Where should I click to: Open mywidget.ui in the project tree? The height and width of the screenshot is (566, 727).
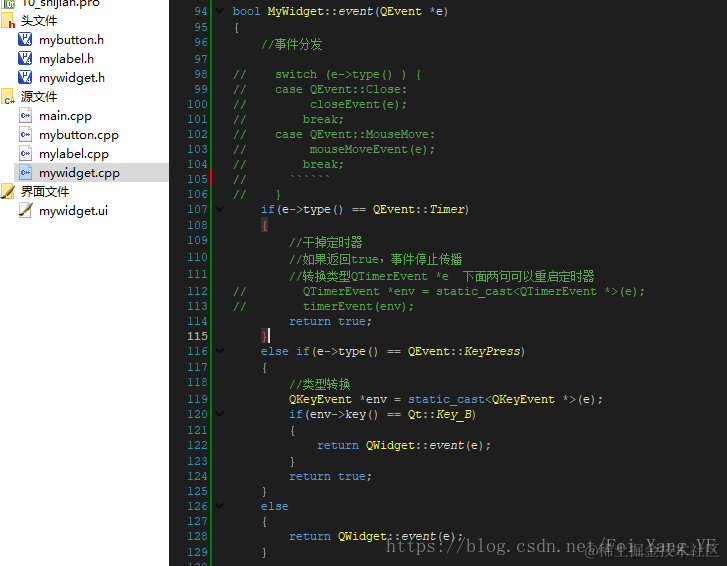[x=73, y=211]
